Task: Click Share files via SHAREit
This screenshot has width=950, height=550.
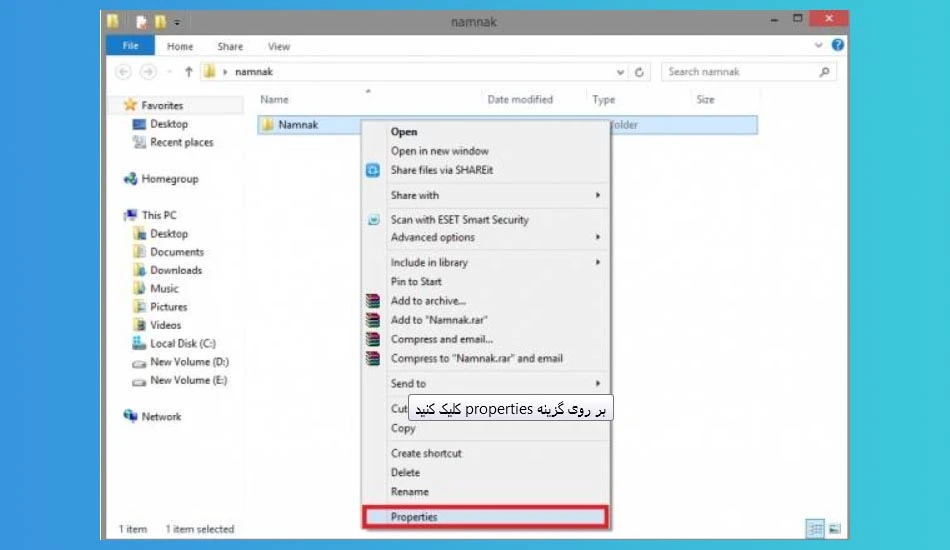Action: [x=442, y=170]
